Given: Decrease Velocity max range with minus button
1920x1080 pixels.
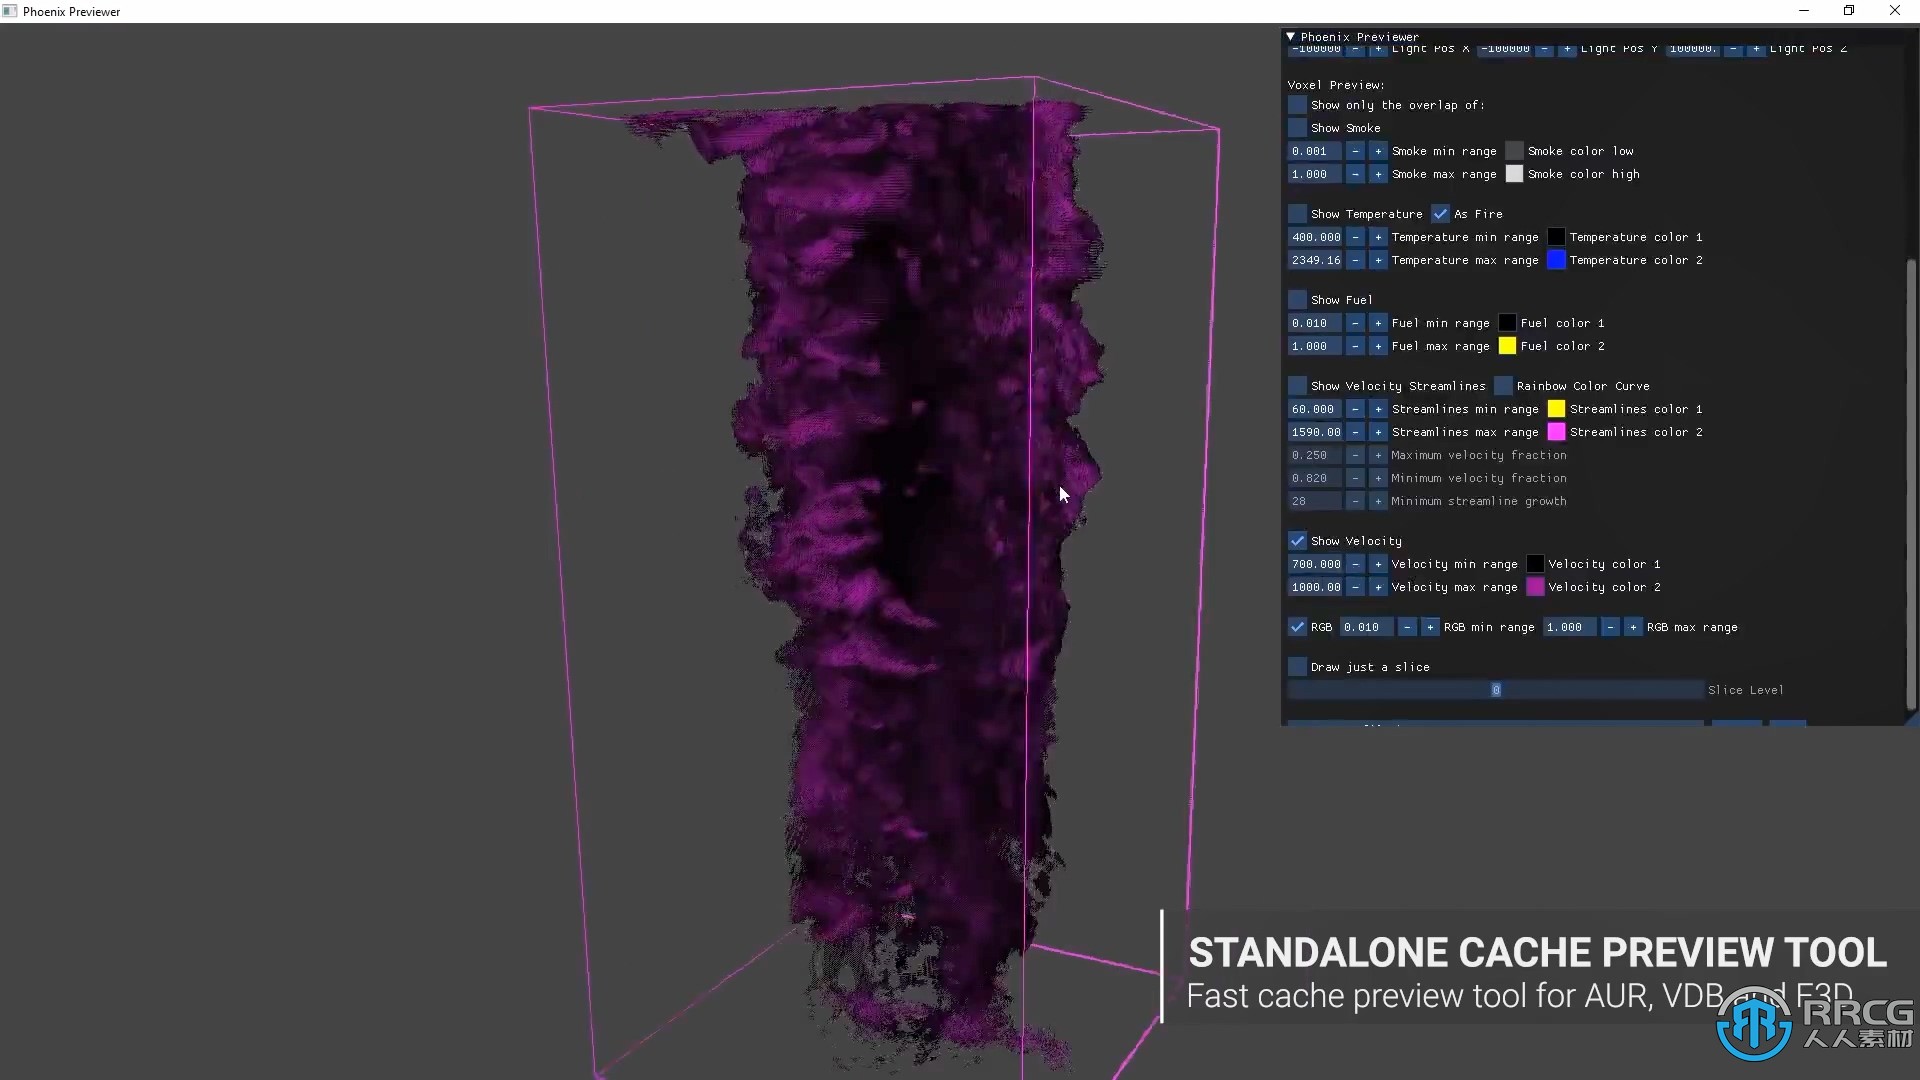Looking at the screenshot, I should [x=1355, y=587].
